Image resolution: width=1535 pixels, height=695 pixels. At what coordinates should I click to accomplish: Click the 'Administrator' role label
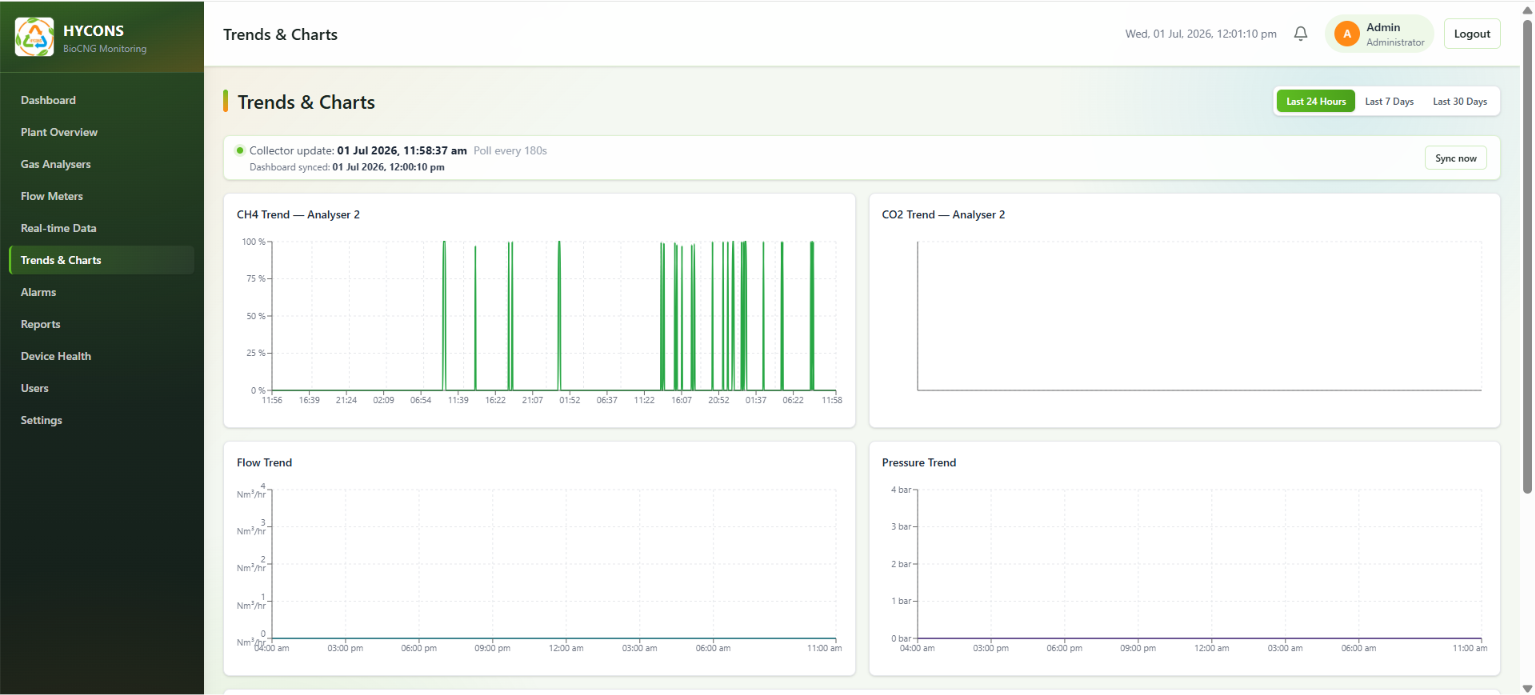point(1395,43)
